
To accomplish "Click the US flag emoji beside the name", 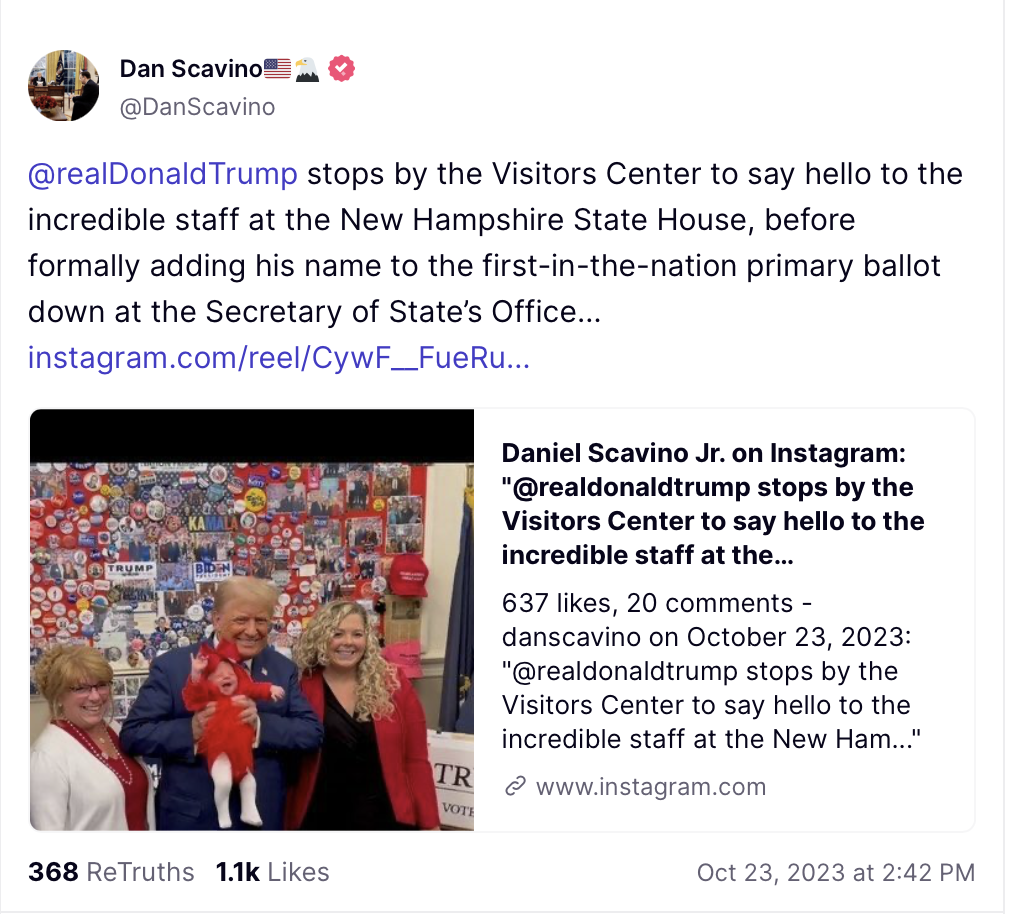I will (278, 69).
